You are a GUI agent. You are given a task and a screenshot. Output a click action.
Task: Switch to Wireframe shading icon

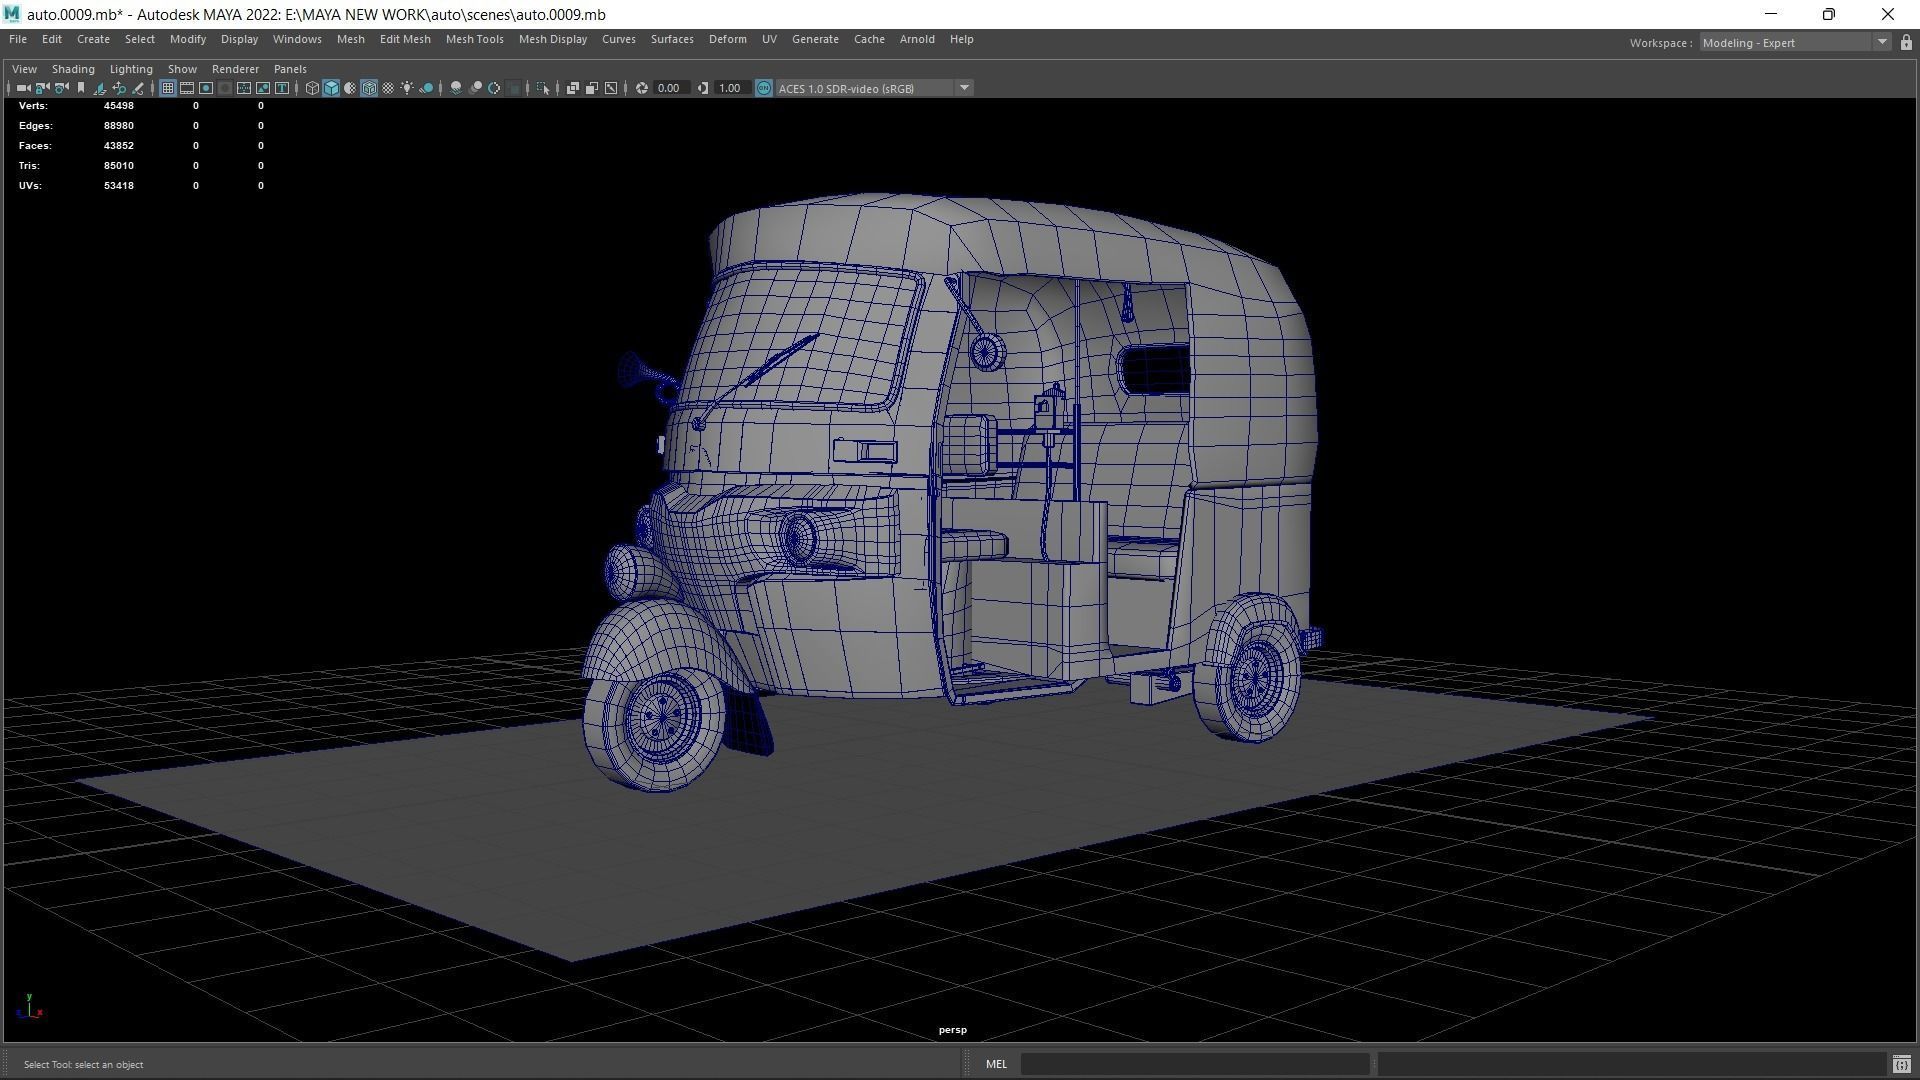(312, 88)
